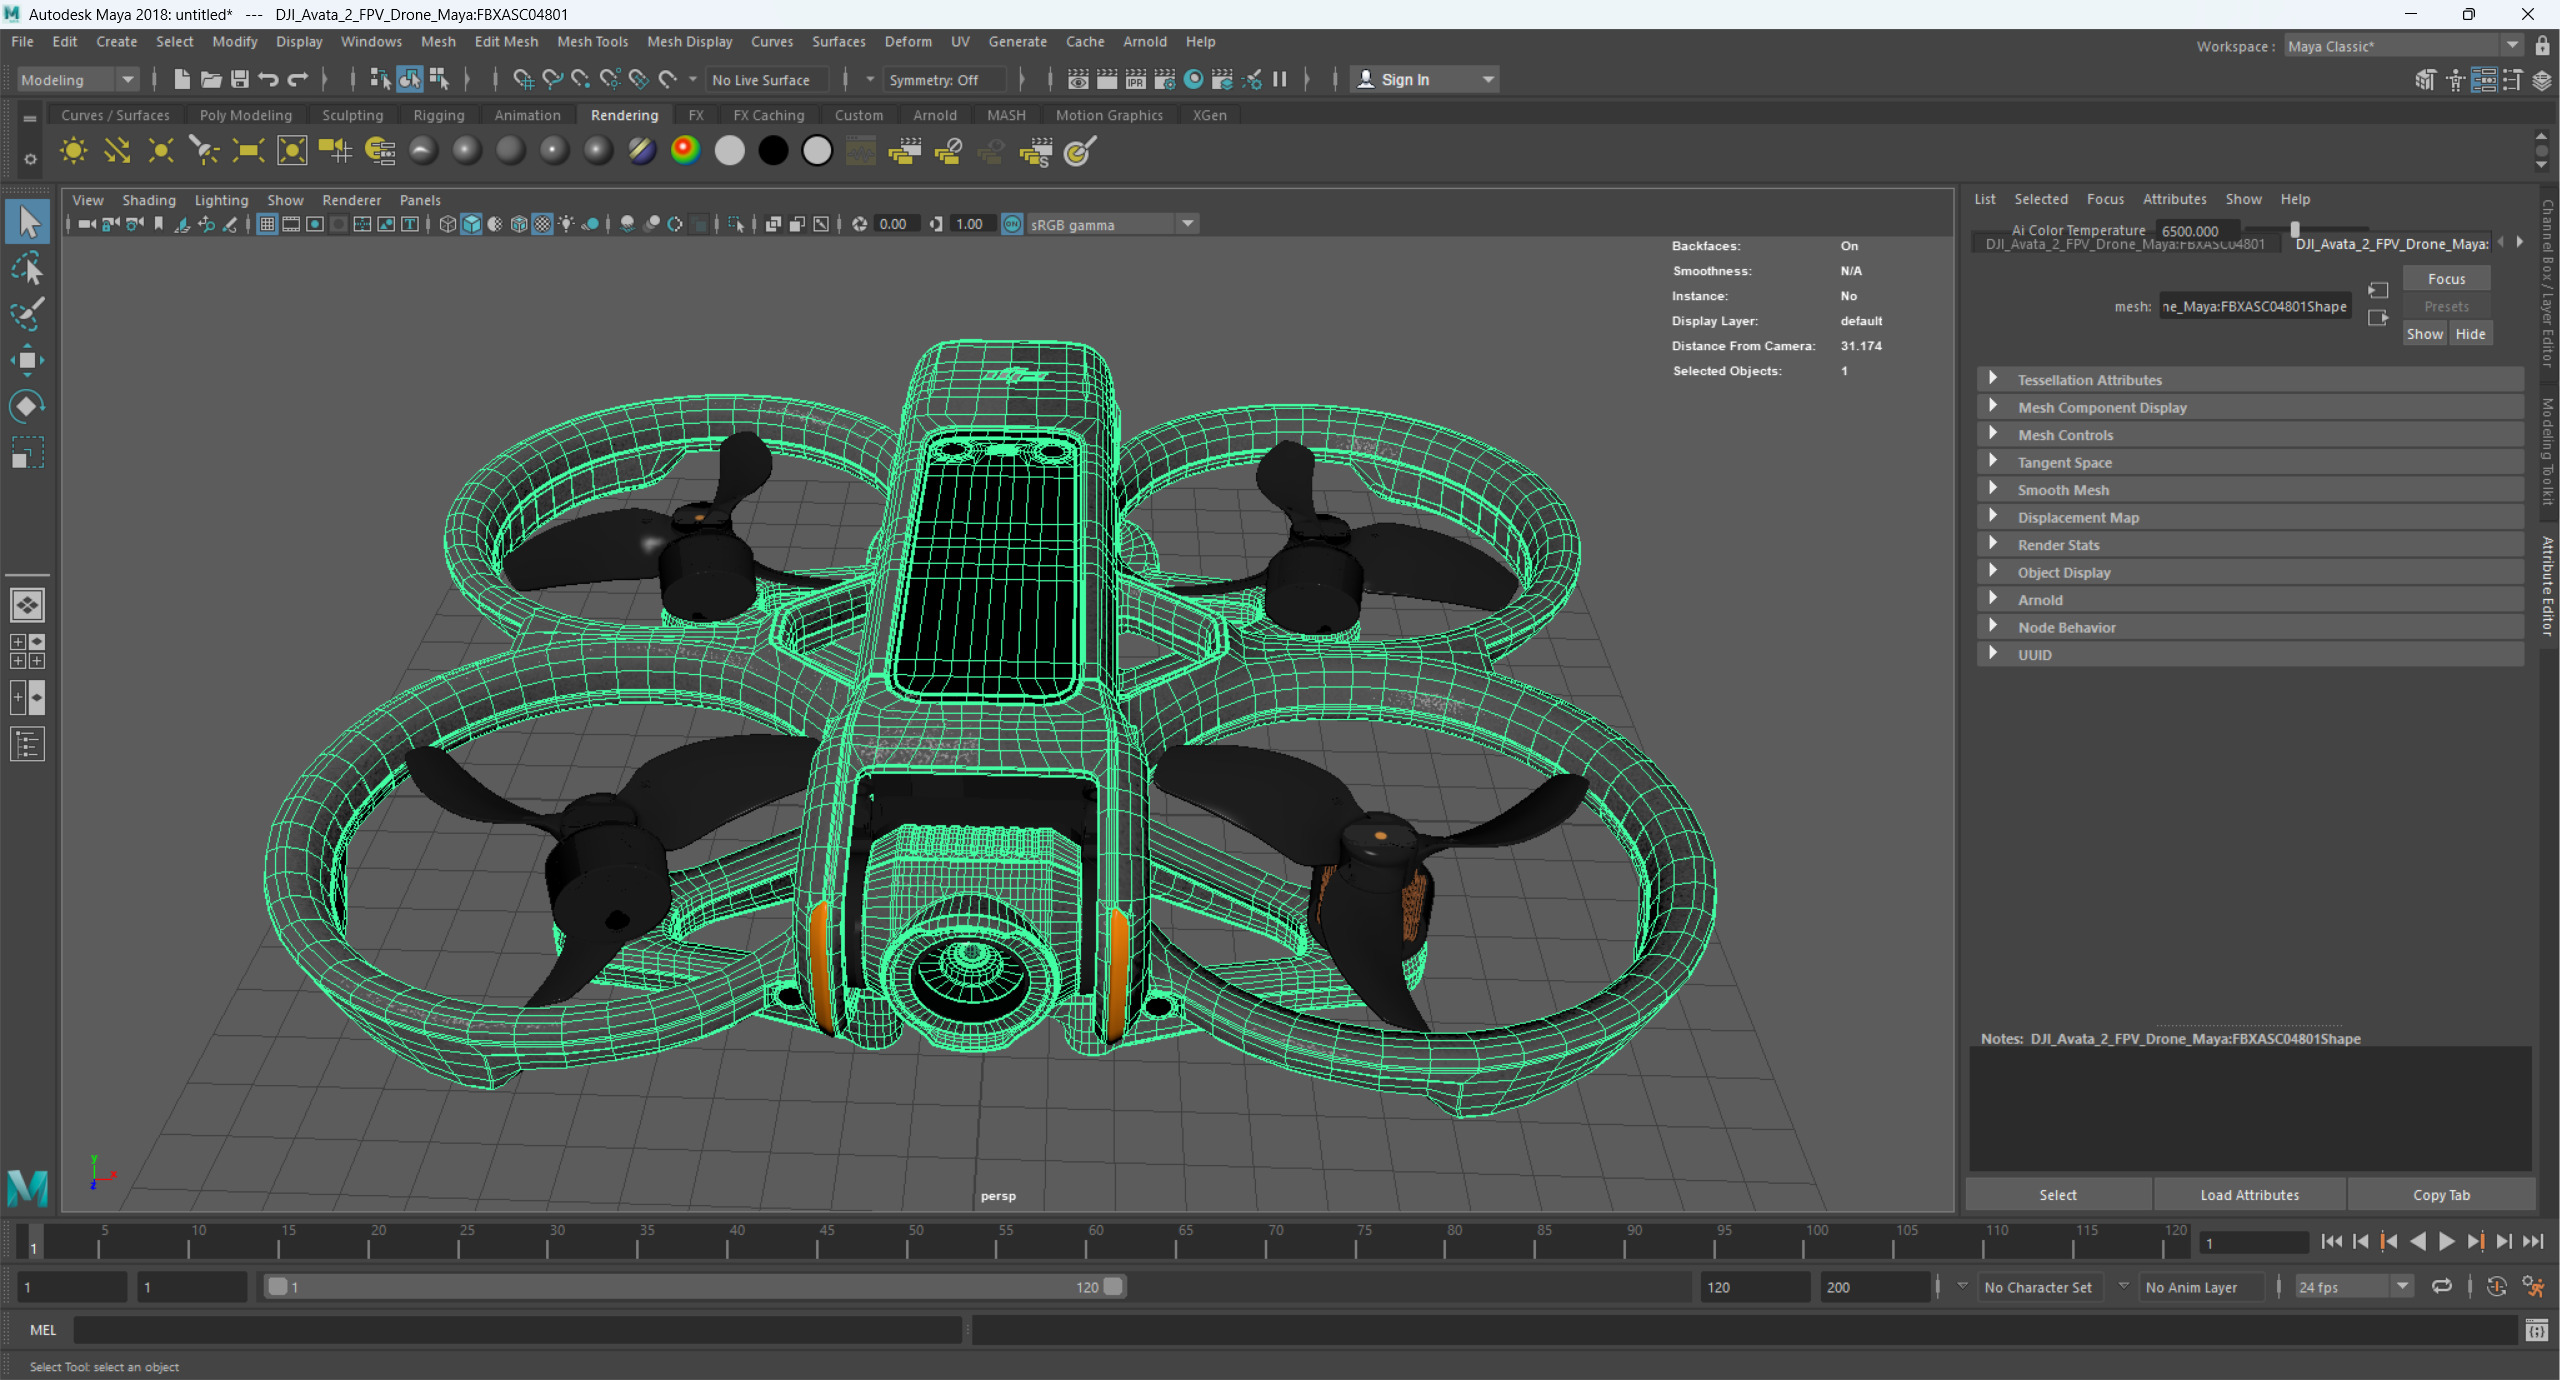Activate the Scale tool in the toolbox
The image size is (2560, 1380).
[x=28, y=452]
